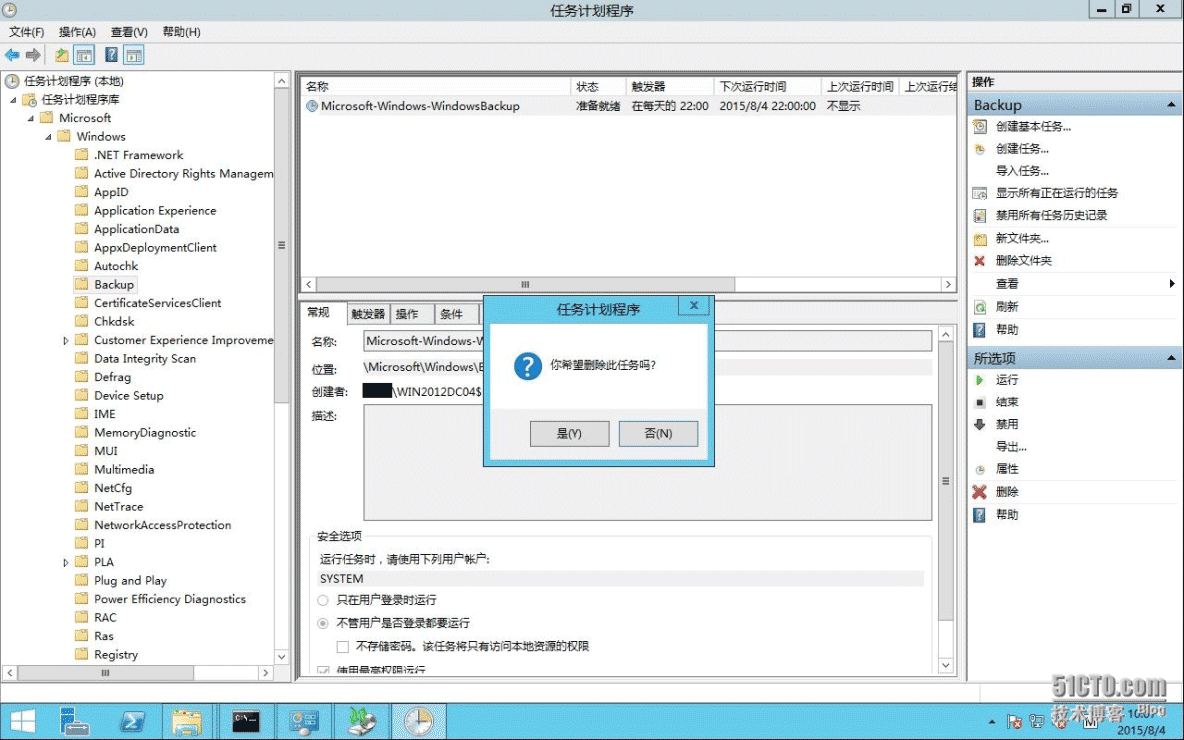Close the 任务计划程序 confirmation dialog
The height and width of the screenshot is (740, 1184).
pos(694,306)
